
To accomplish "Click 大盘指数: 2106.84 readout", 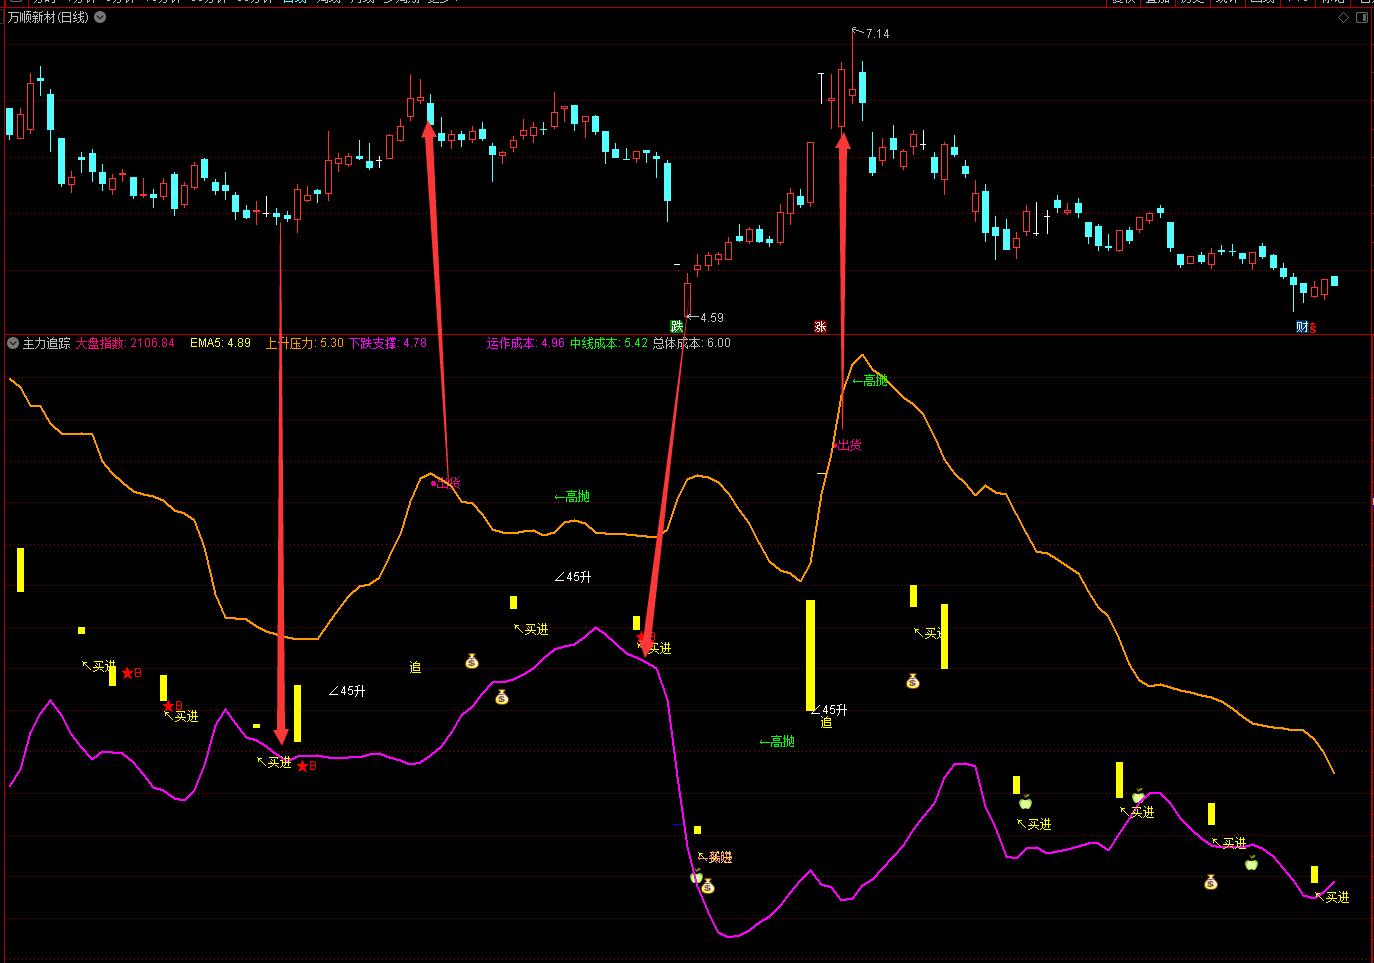I will coord(125,343).
